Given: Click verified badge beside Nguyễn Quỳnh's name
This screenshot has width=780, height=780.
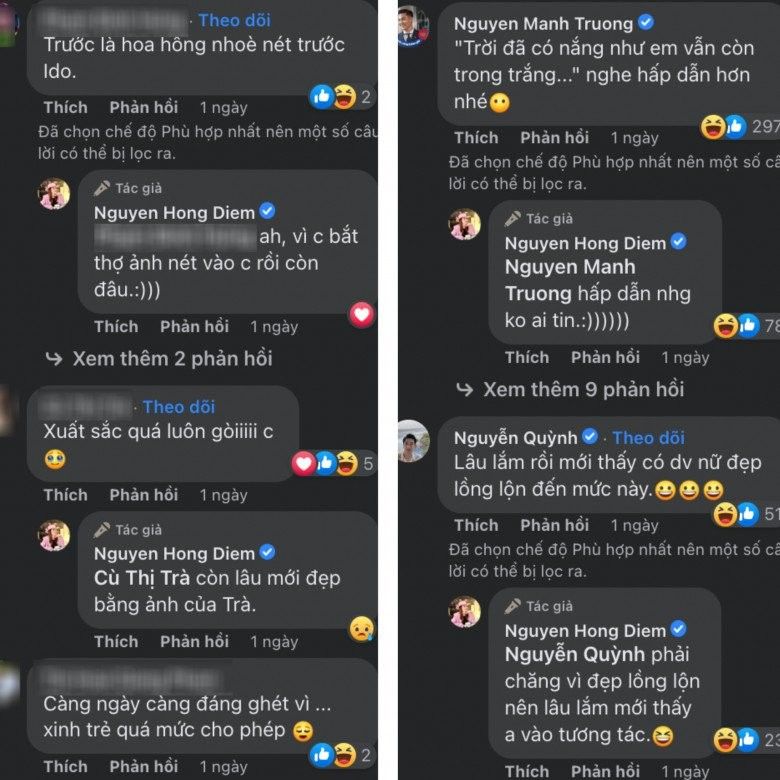Looking at the screenshot, I should click(590, 437).
